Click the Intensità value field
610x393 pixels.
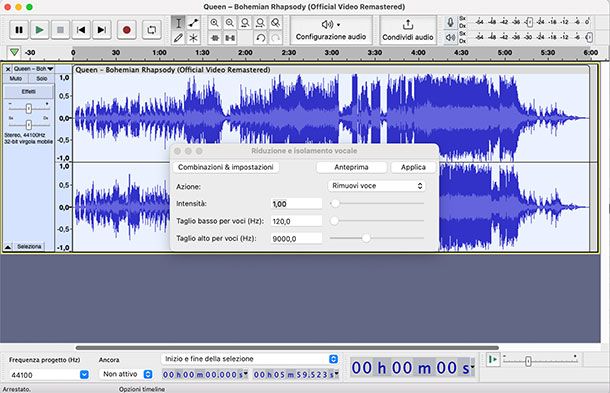[x=296, y=204]
